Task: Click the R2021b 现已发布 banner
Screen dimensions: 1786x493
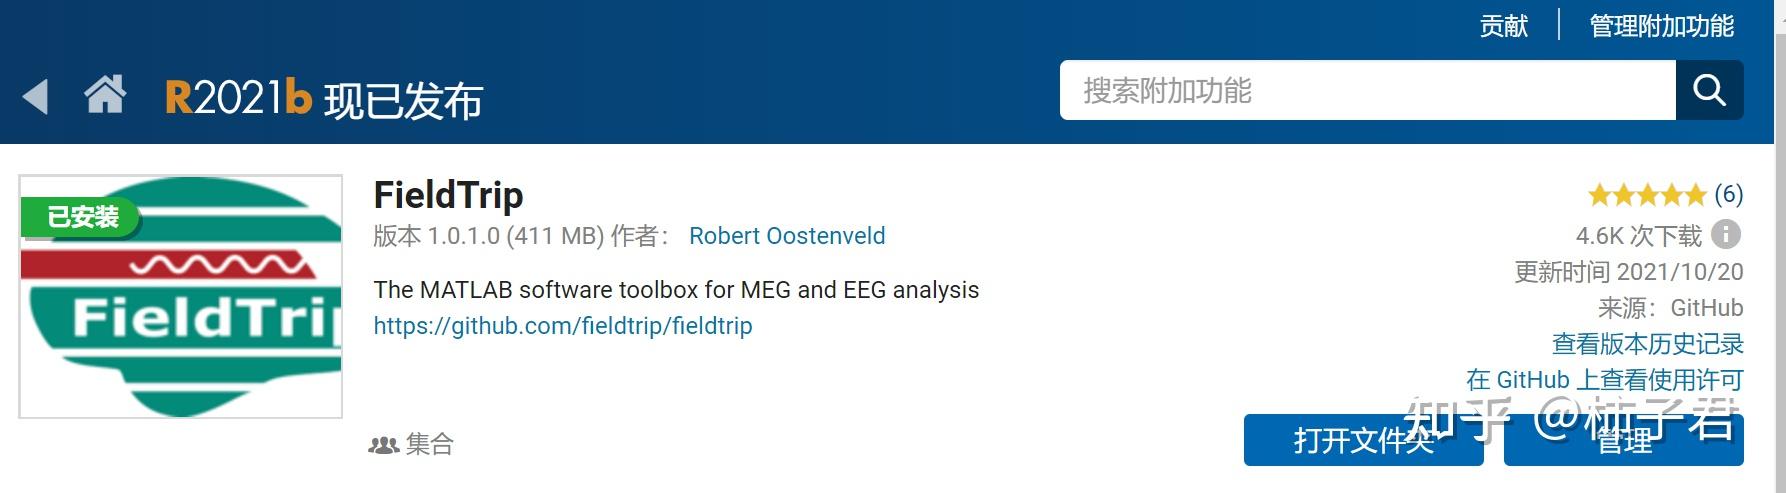Action: tap(324, 99)
